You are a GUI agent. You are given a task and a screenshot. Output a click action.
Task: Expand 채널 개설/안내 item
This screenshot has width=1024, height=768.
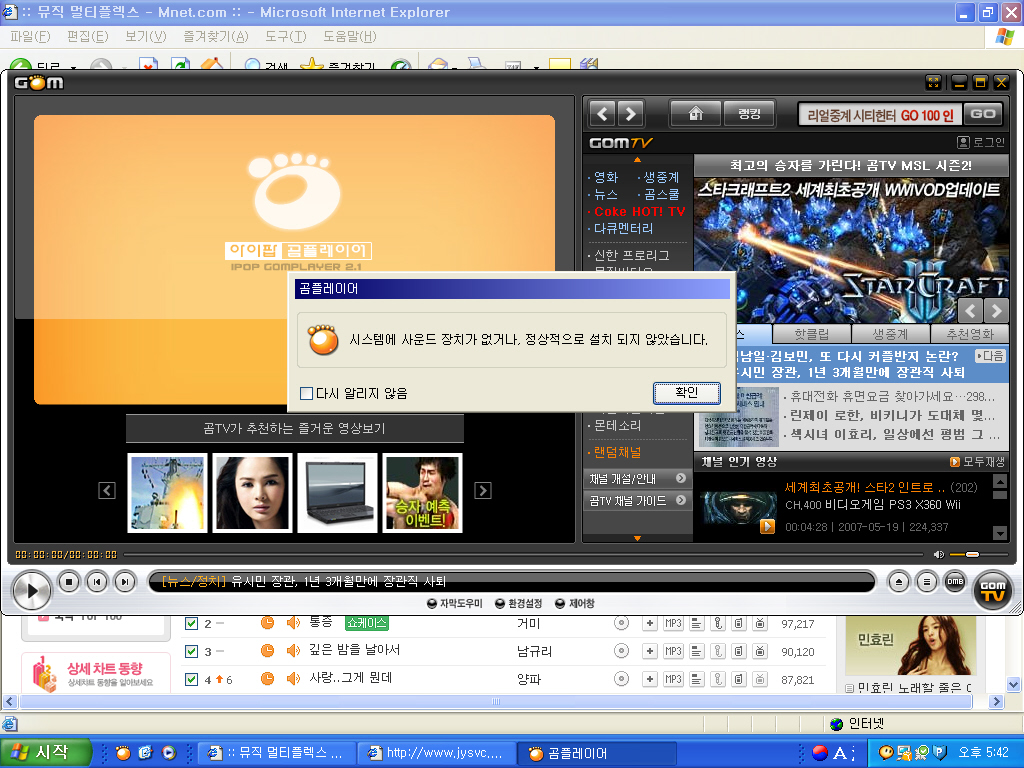coord(637,479)
